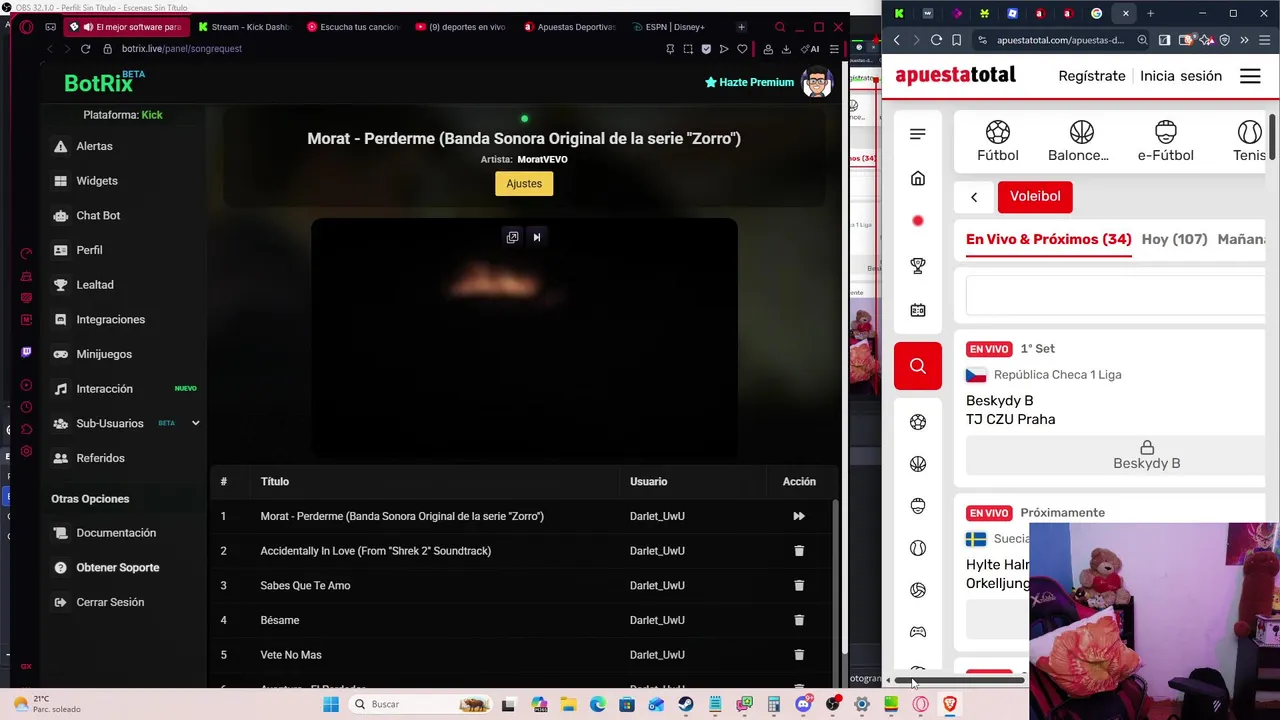Click the yellow Ajustes button
This screenshot has width=1280, height=720.
[524, 184]
